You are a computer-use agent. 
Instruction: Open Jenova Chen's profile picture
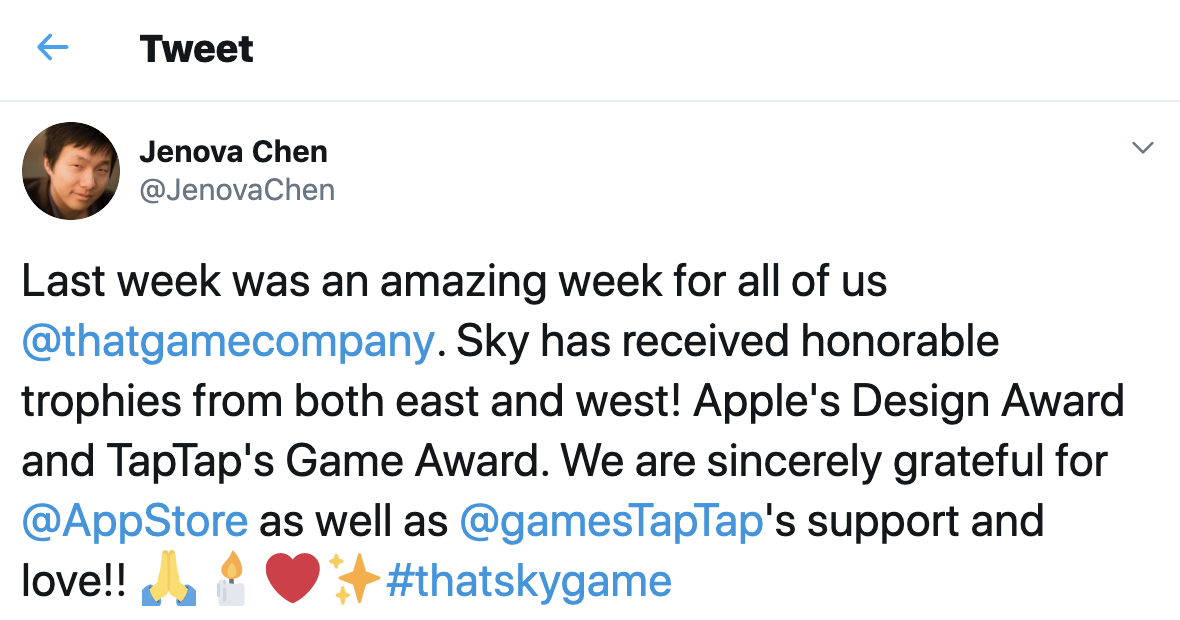(70, 170)
